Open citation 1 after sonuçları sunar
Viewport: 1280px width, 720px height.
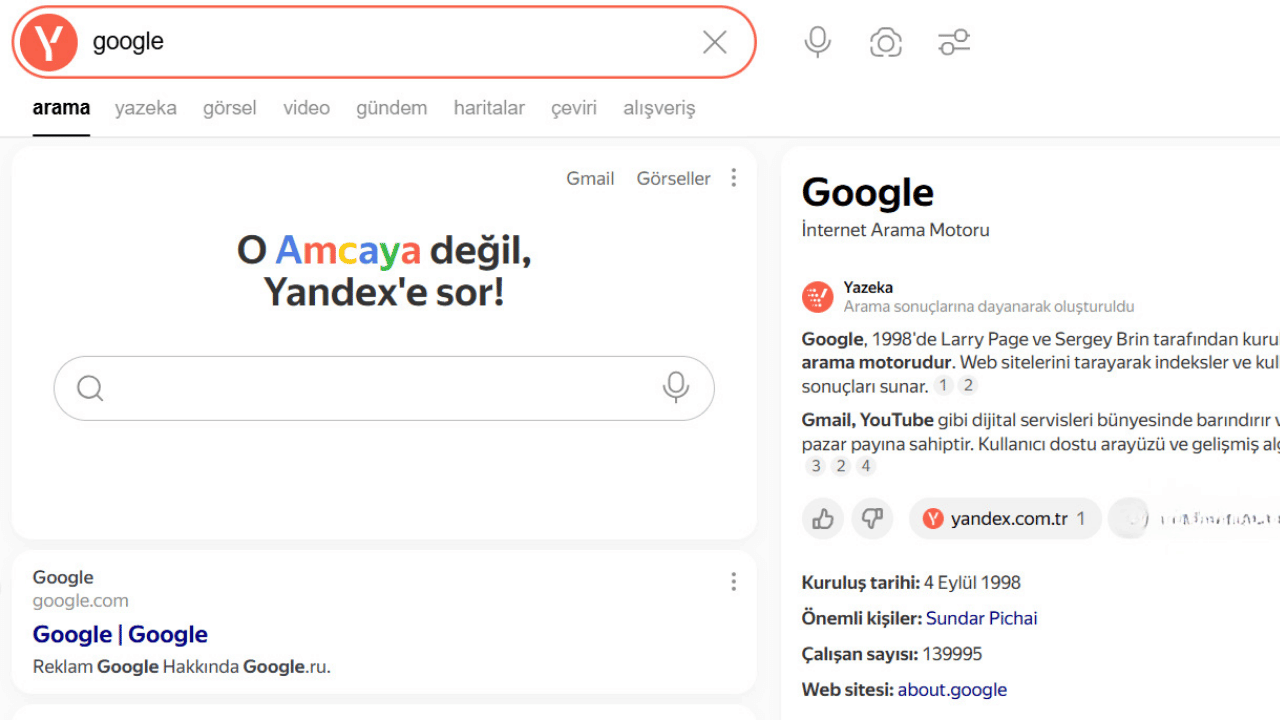pyautogui.click(x=943, y=386)
